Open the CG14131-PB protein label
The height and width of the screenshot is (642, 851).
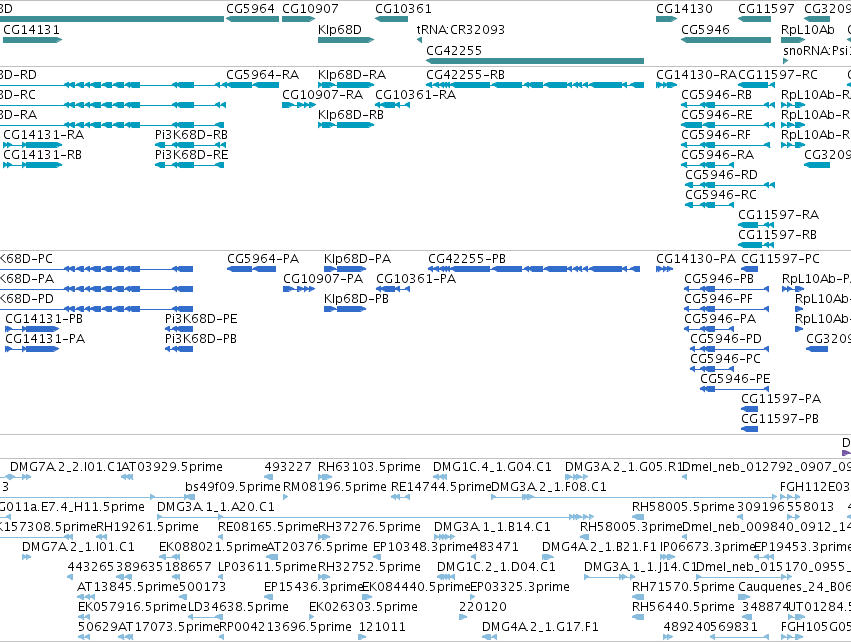pos(44,319)
